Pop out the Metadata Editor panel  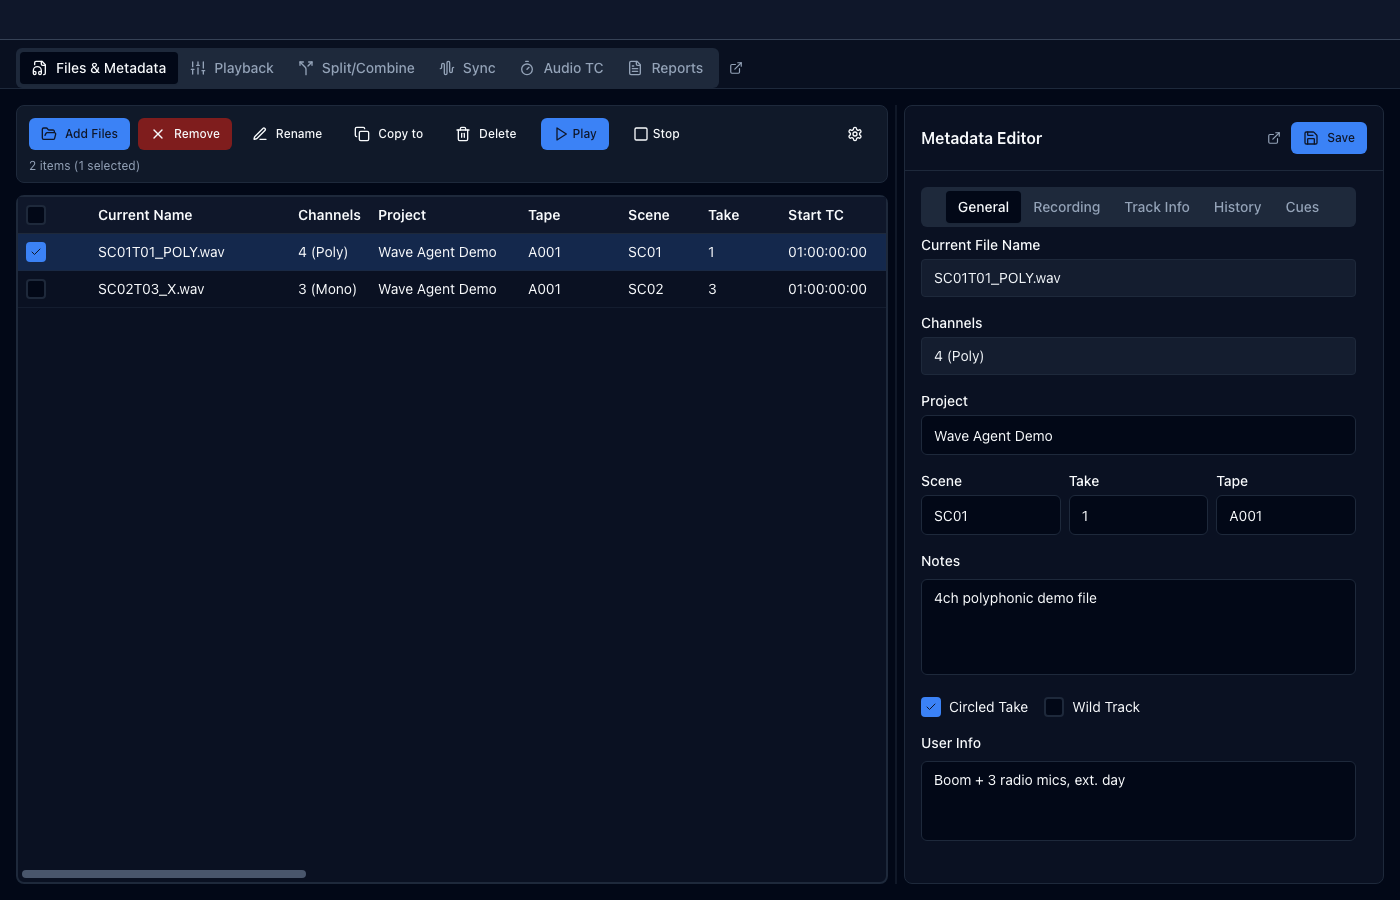pyautogui.click(x=1274, y=138)
